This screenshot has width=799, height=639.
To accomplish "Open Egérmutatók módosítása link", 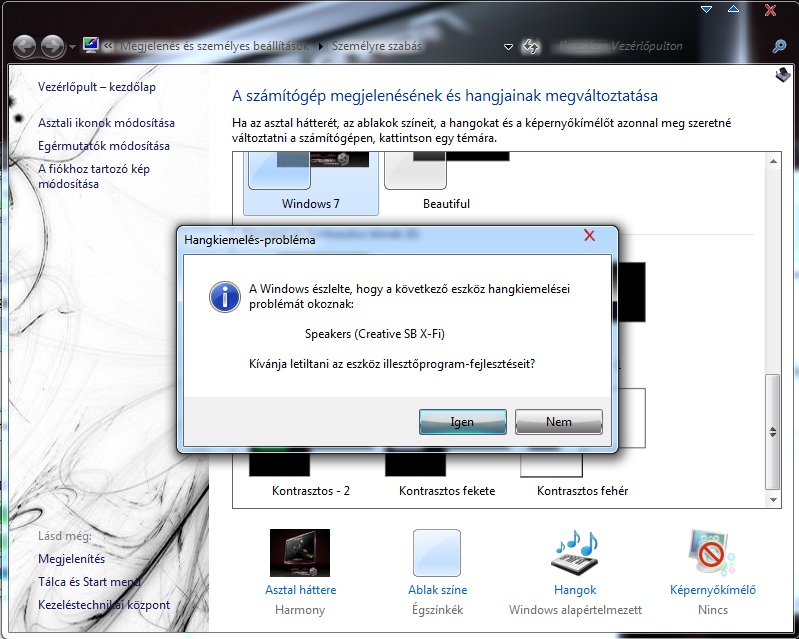I will [103, 146].
